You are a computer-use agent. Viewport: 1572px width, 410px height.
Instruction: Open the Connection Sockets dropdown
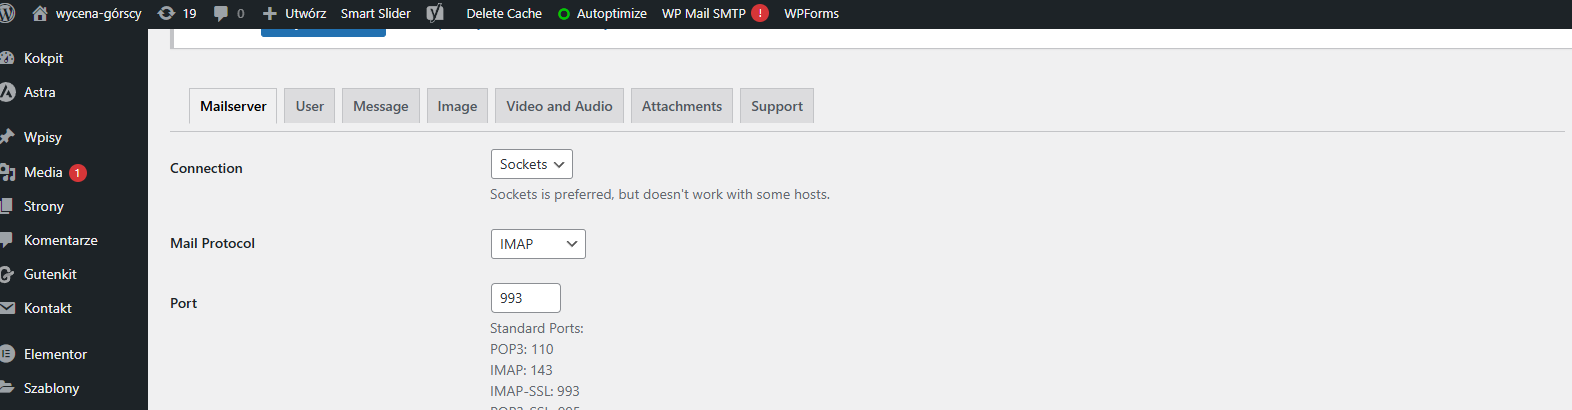click(531, 164)
